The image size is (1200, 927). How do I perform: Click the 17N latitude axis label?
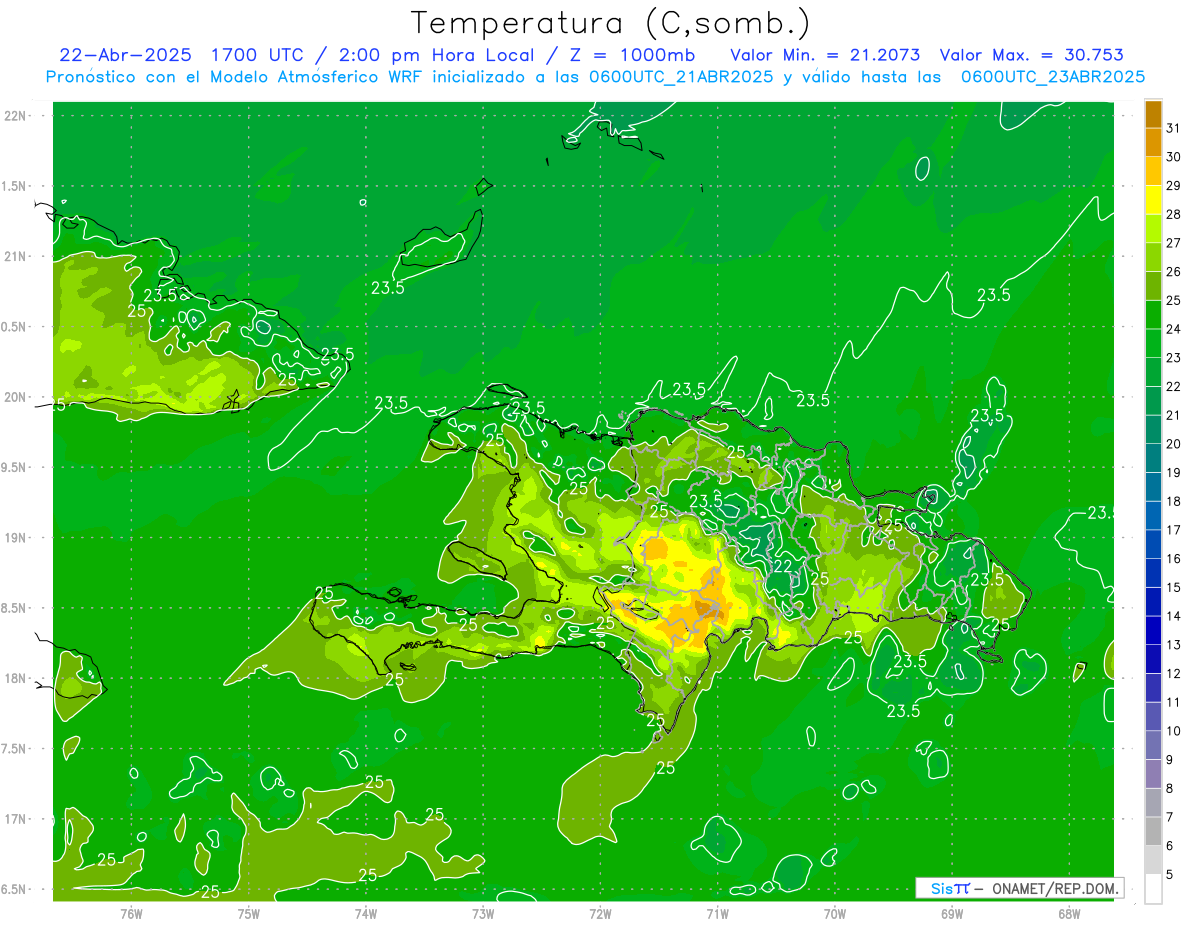click(17, 819)
